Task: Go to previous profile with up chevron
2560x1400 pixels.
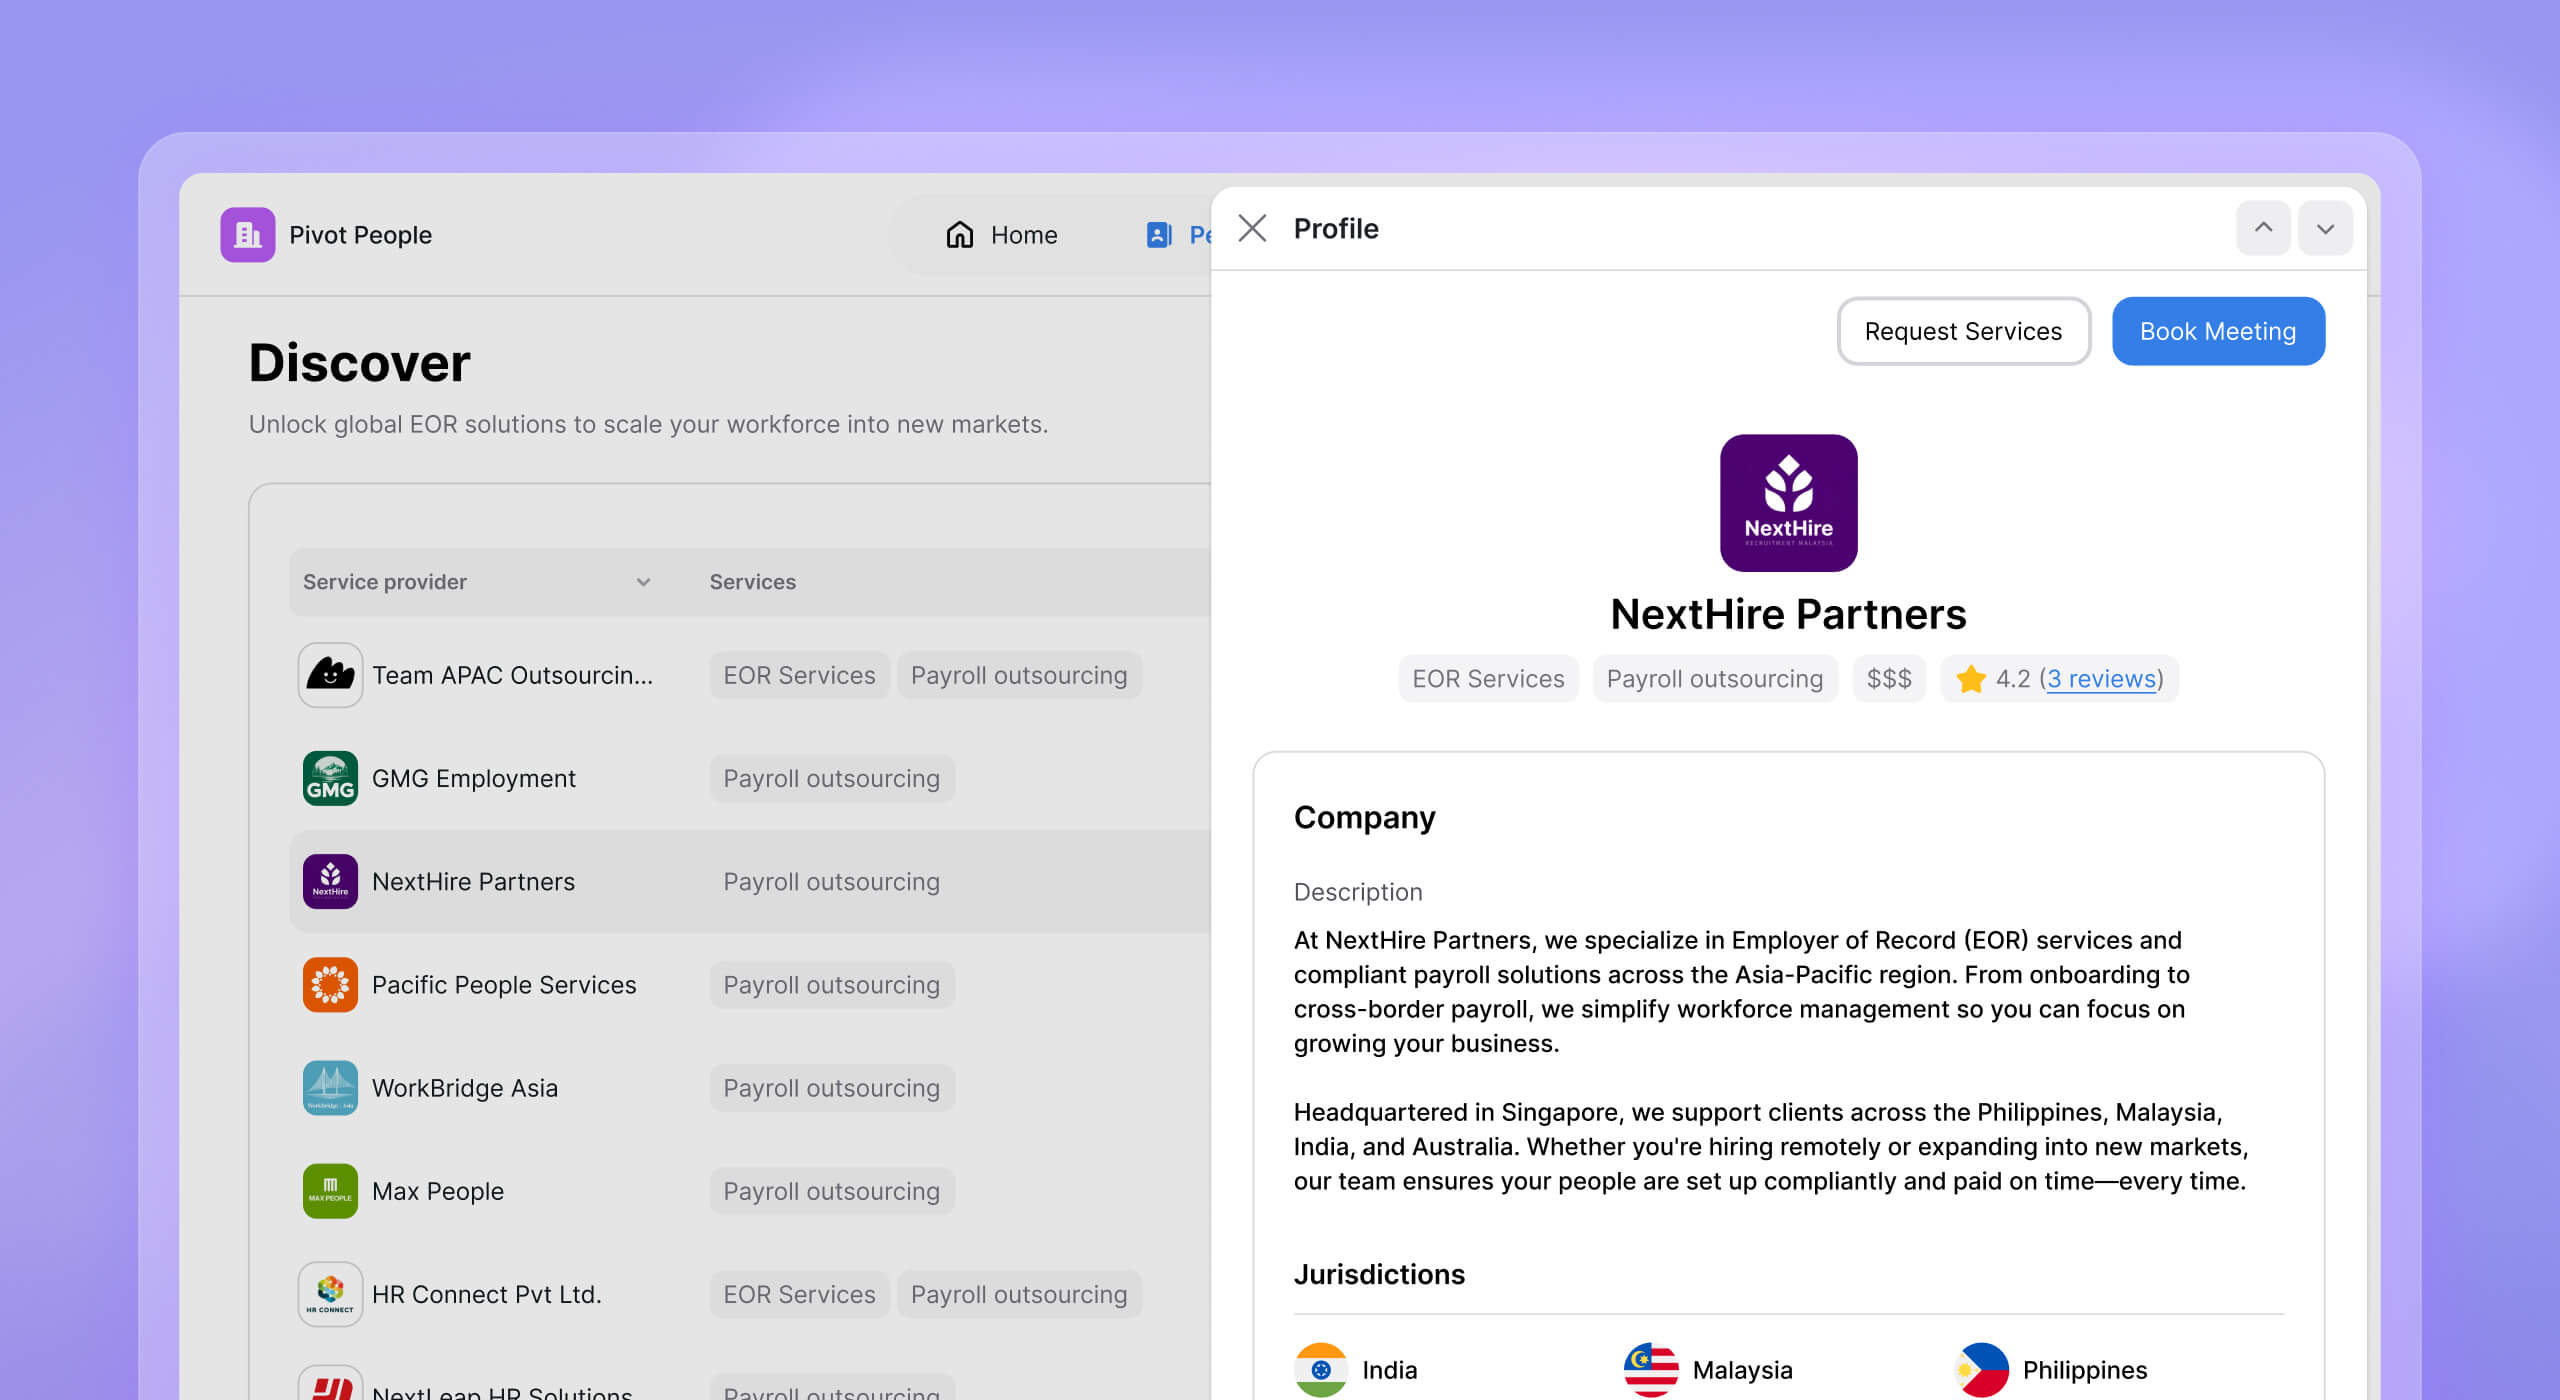Action: [2263, 229]
